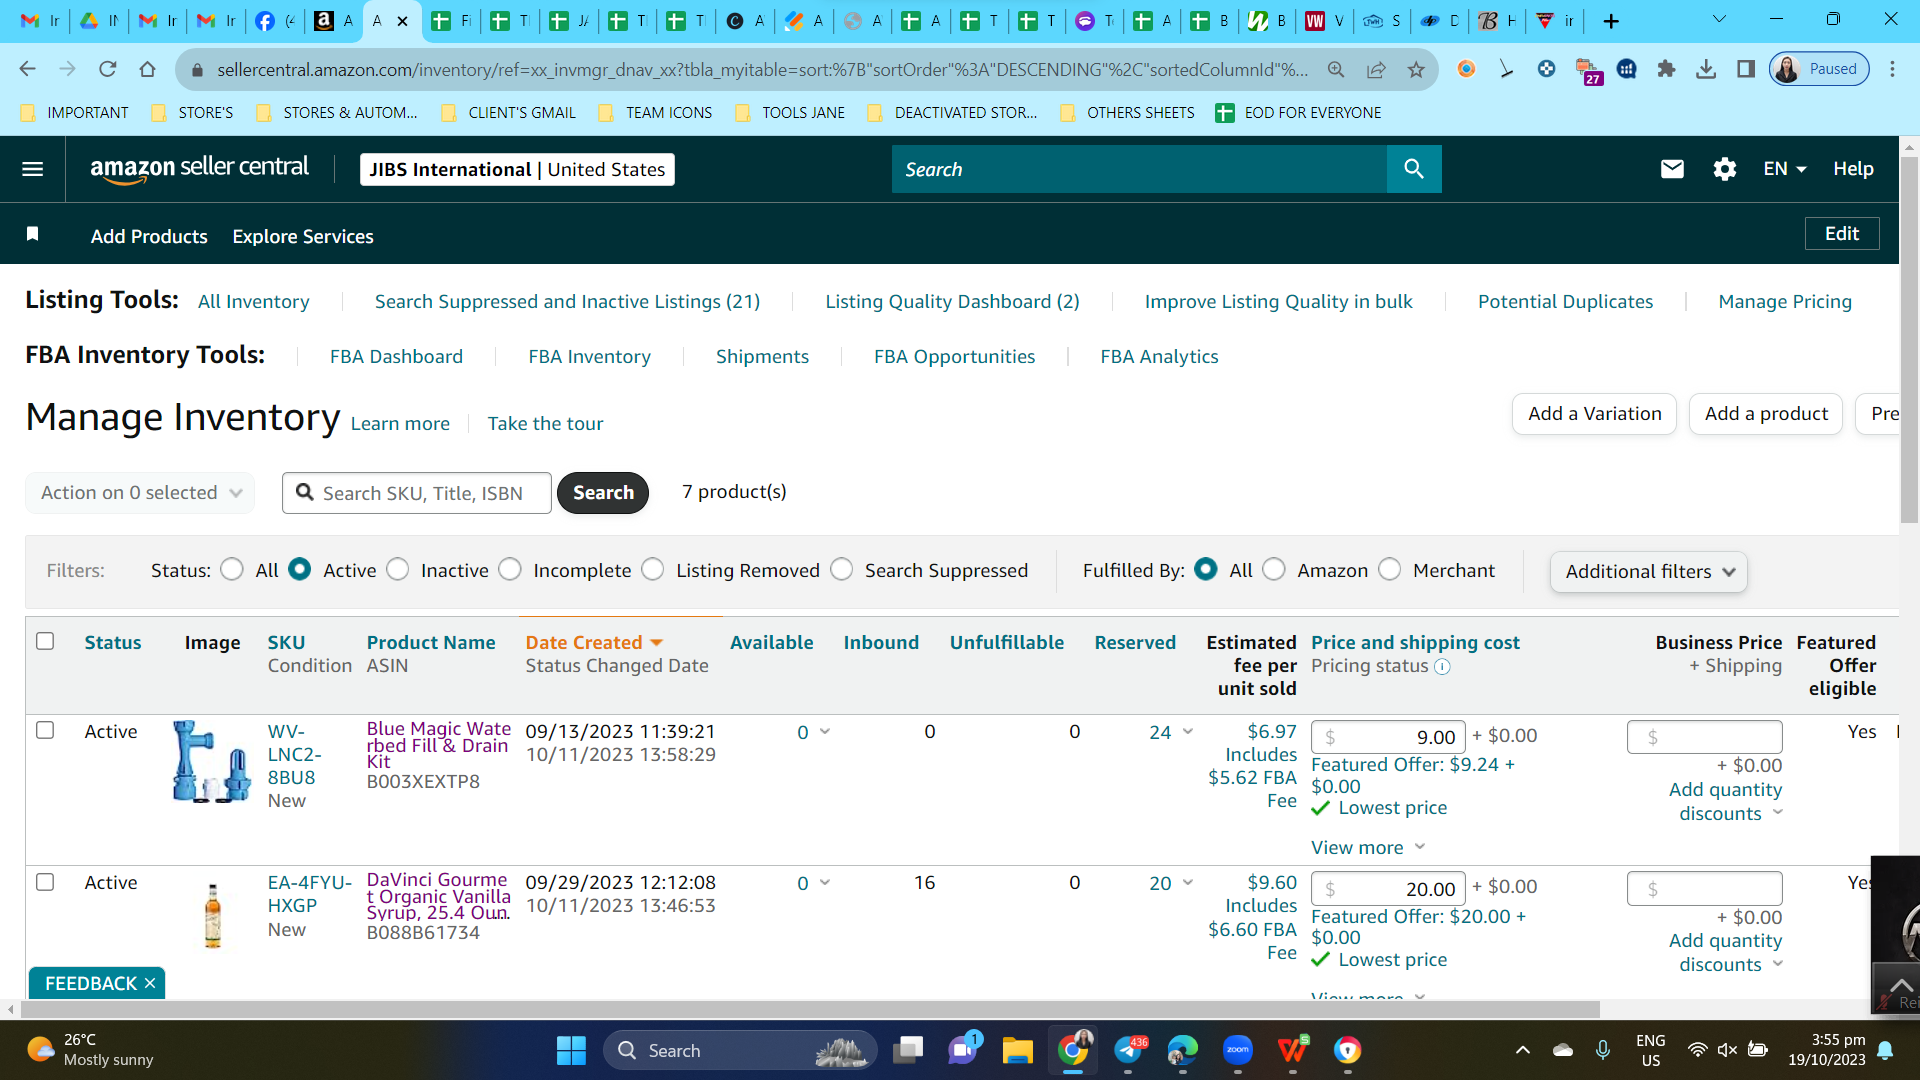Click the Add a product button
1920x1080 pixels.
coord(1766,414)
